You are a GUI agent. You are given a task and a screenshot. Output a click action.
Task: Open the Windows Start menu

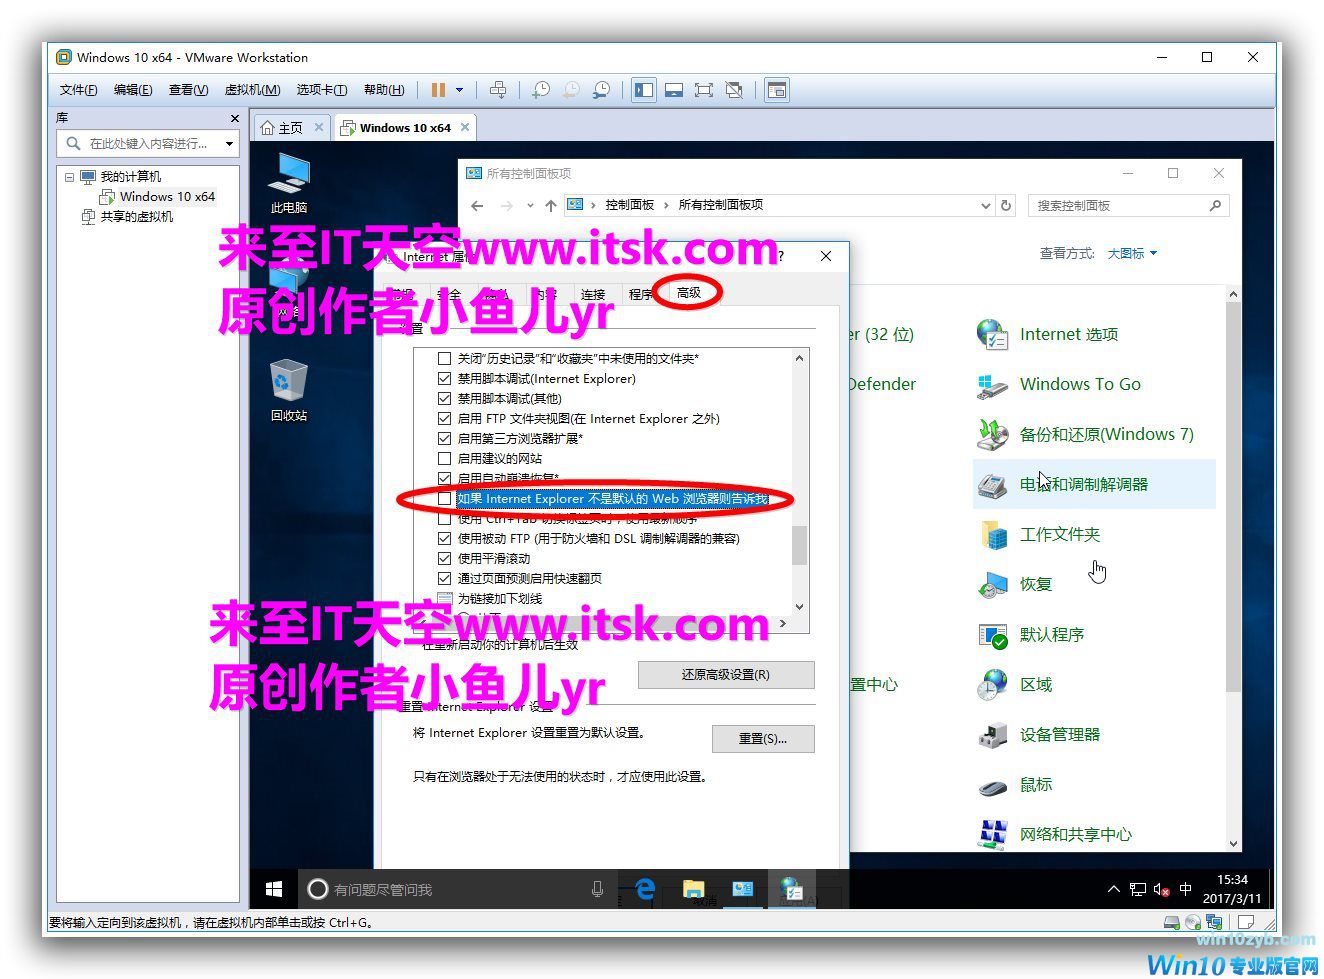(x=274, y=888)
